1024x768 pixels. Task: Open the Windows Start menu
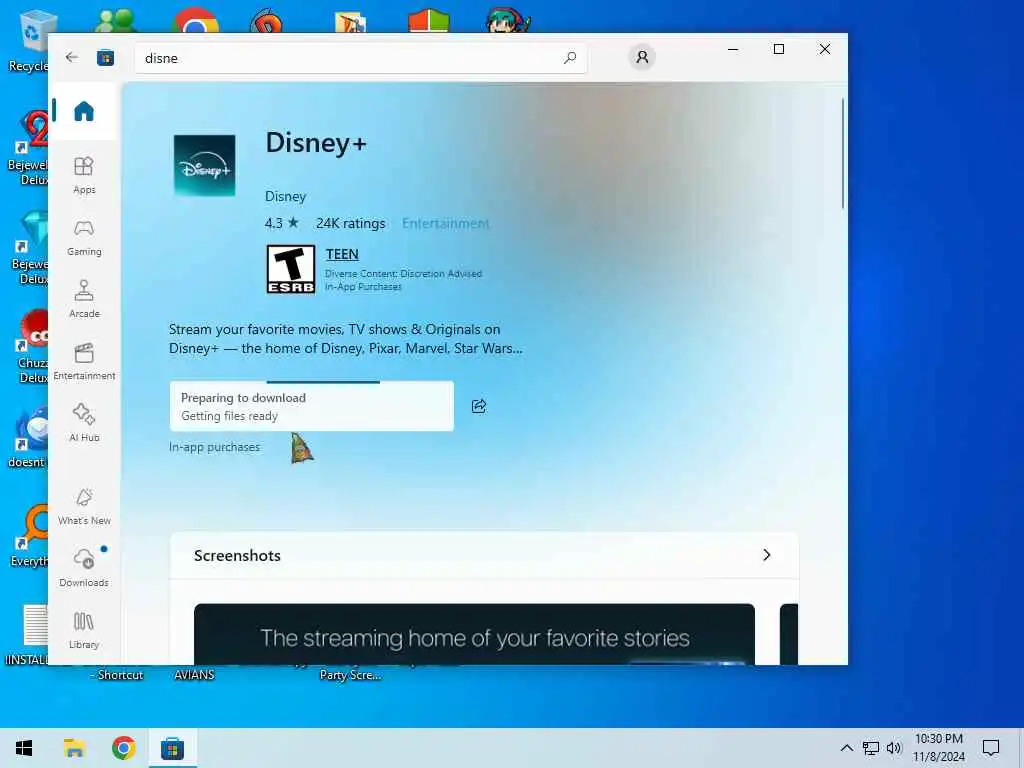(24, 748)
